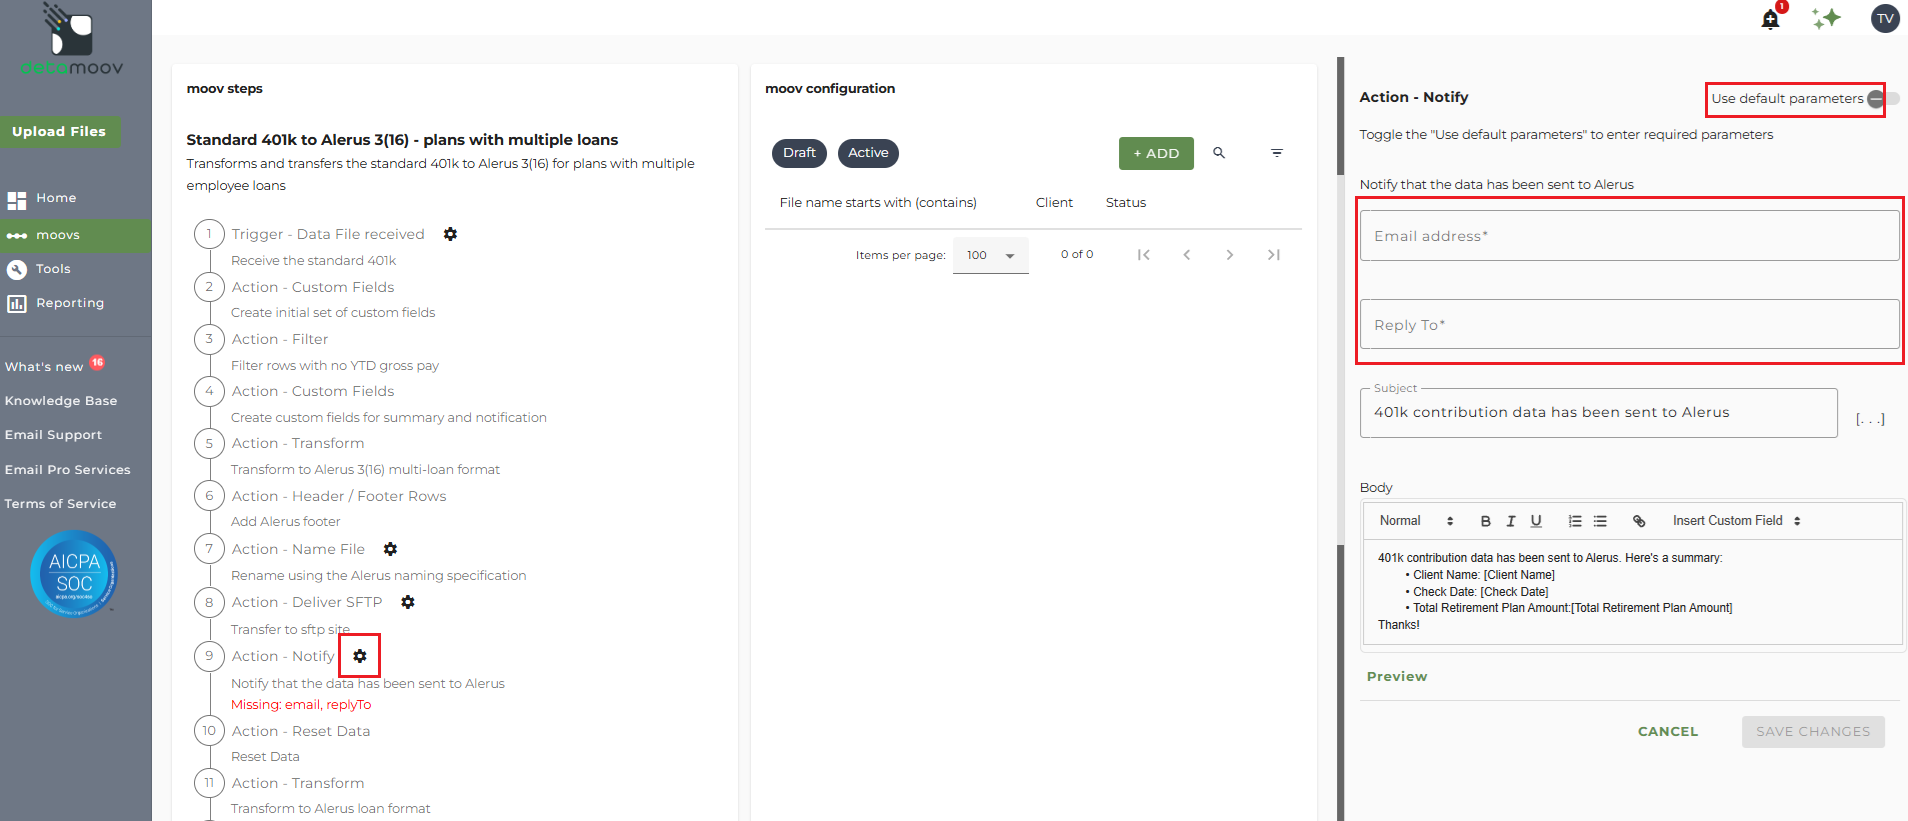The image size is (1908, 821).
Task: Click the AICPA SOC badge
Action: pyautogui.click(x=74, y=573)
